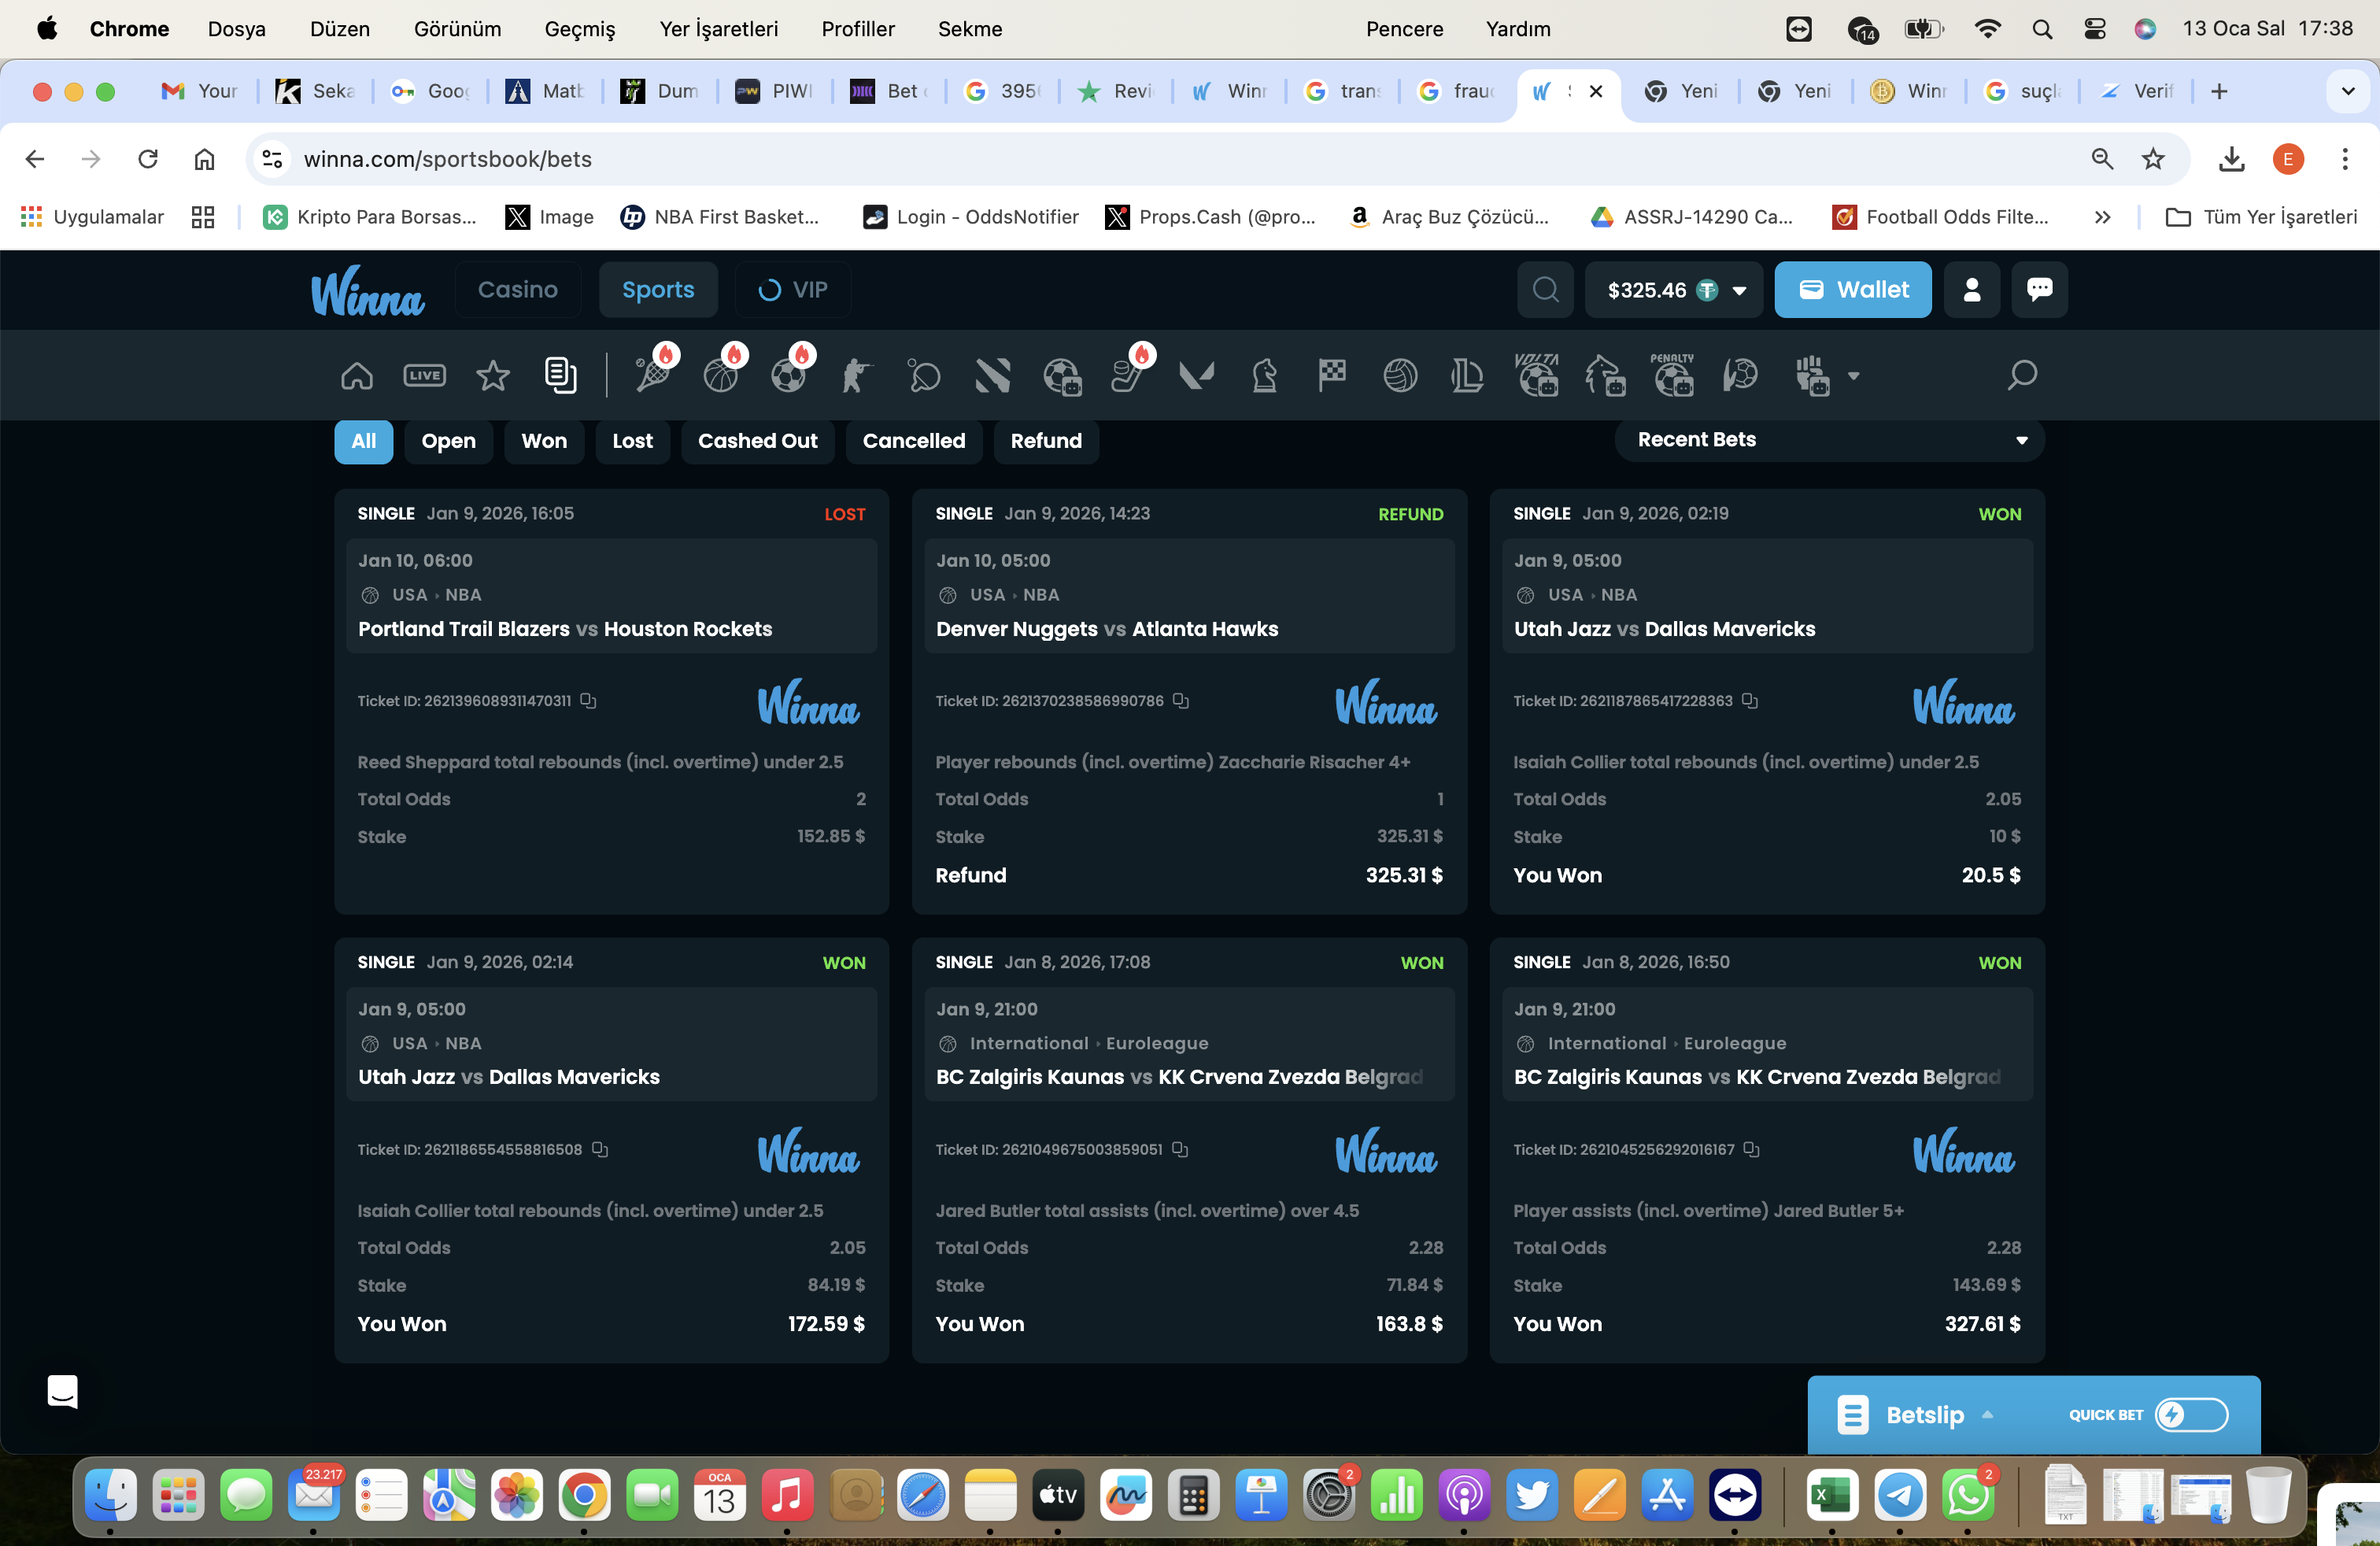Image resolution: width=2380 pixels, height=1546 pixels.
Task: Select the Basketball sport icon
Action: (721, 376)
